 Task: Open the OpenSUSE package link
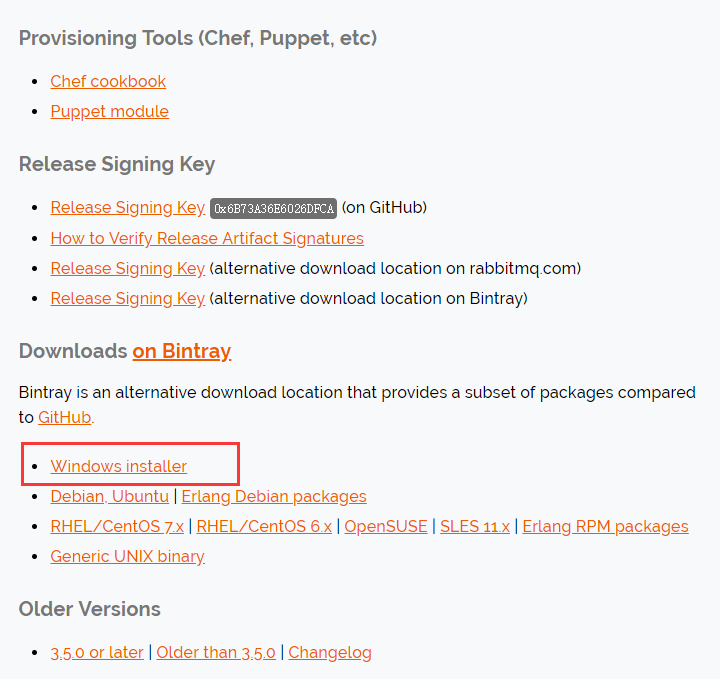(x=386, y=526)
